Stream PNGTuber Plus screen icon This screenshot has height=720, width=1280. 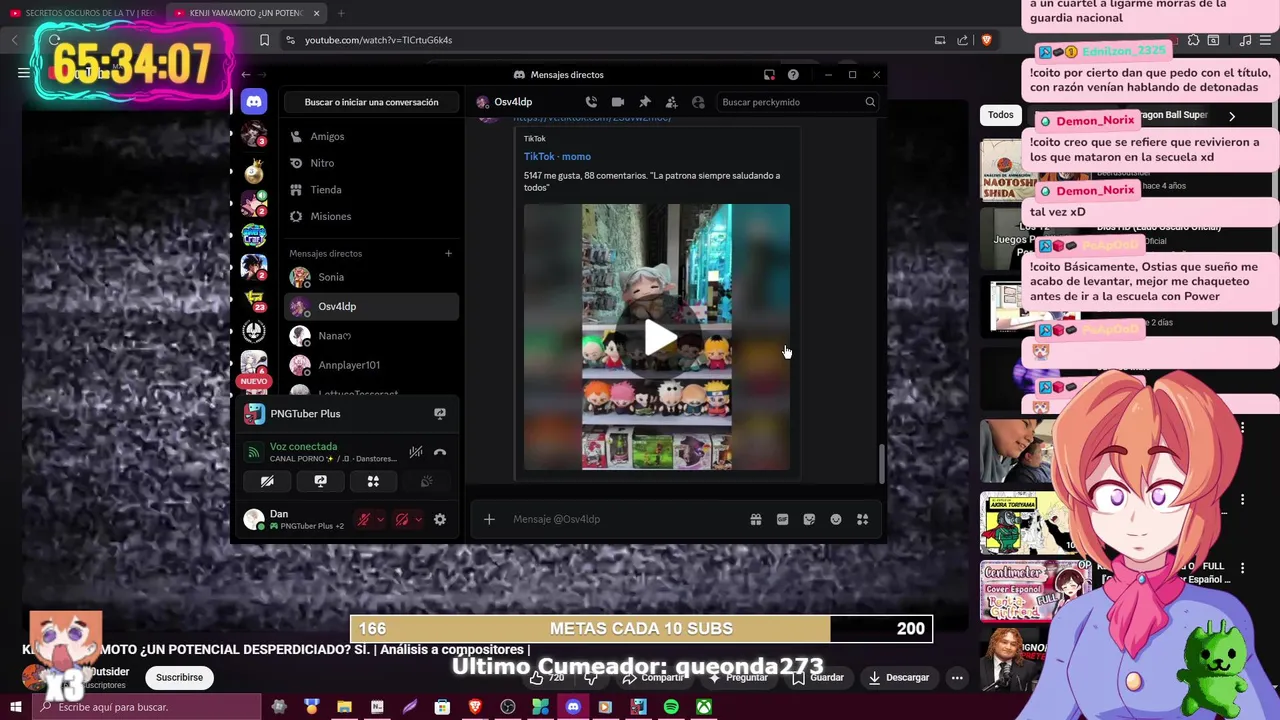[x=439, y=414]
